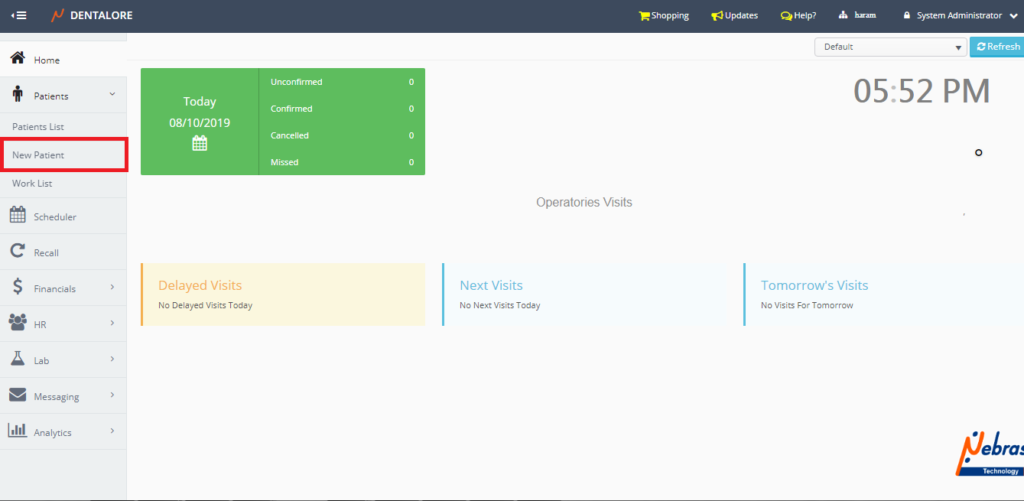1024x501 pixels.
Task: Open the Scheduler calendar icon
Action: click(x=17, y=216)
